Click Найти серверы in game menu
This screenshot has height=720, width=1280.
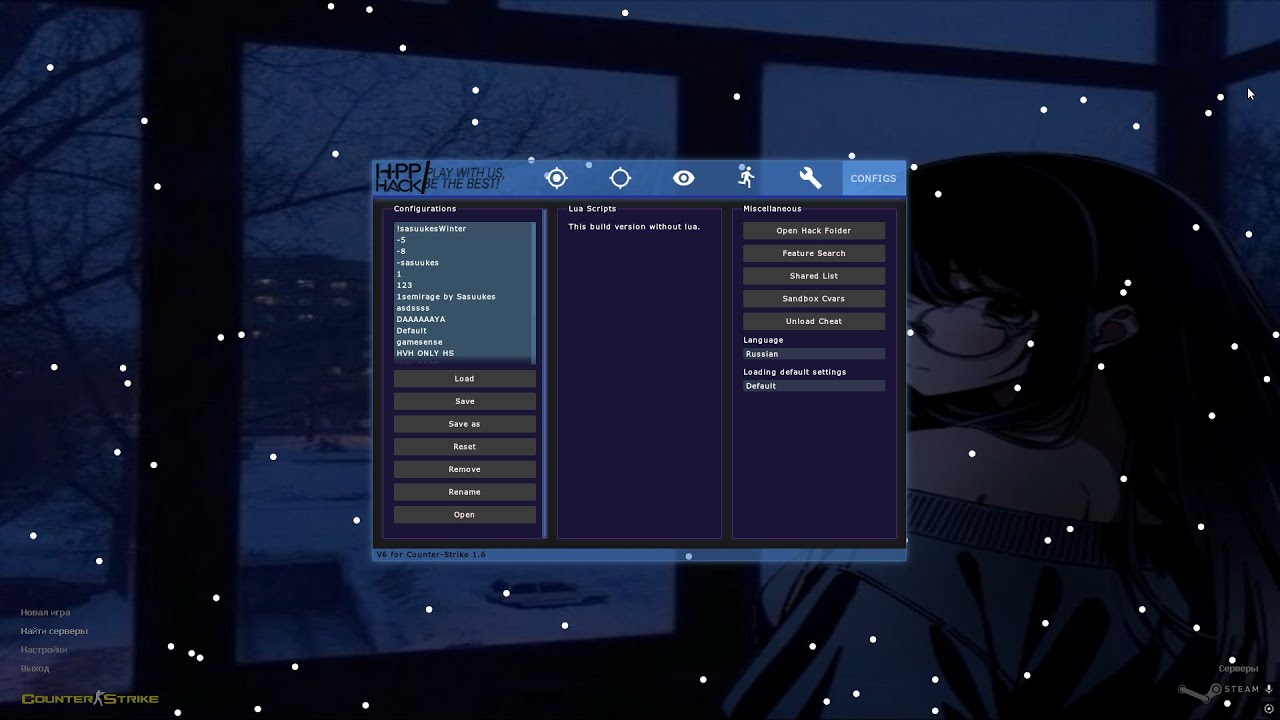coord(54,631)
